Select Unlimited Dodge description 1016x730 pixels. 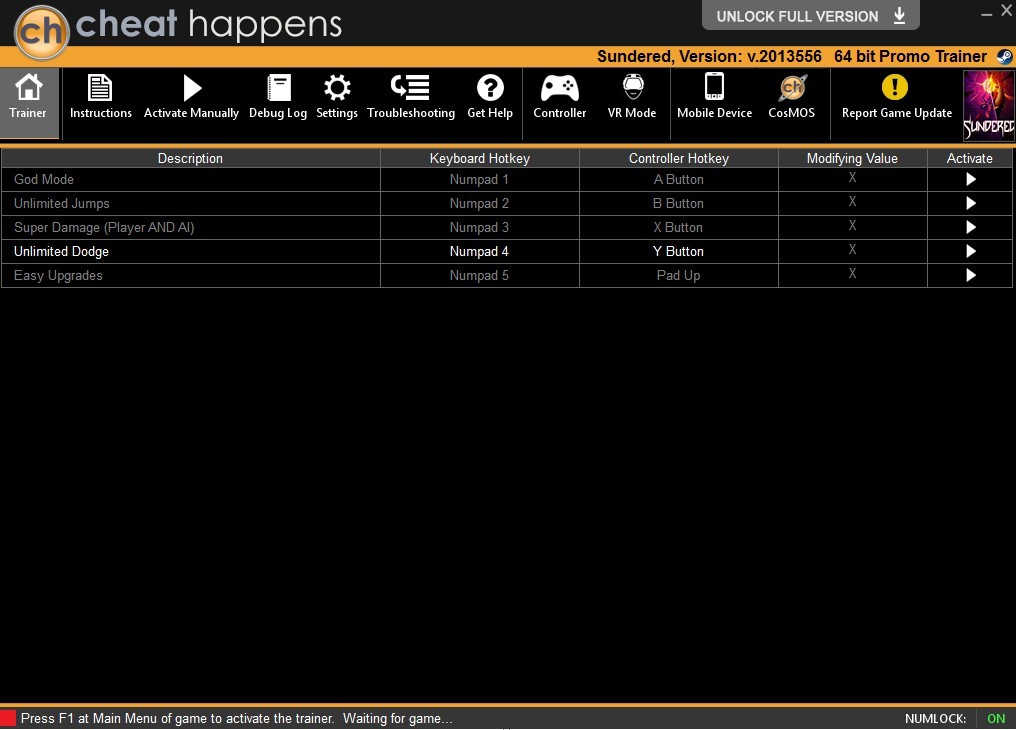tap(62, 251)
